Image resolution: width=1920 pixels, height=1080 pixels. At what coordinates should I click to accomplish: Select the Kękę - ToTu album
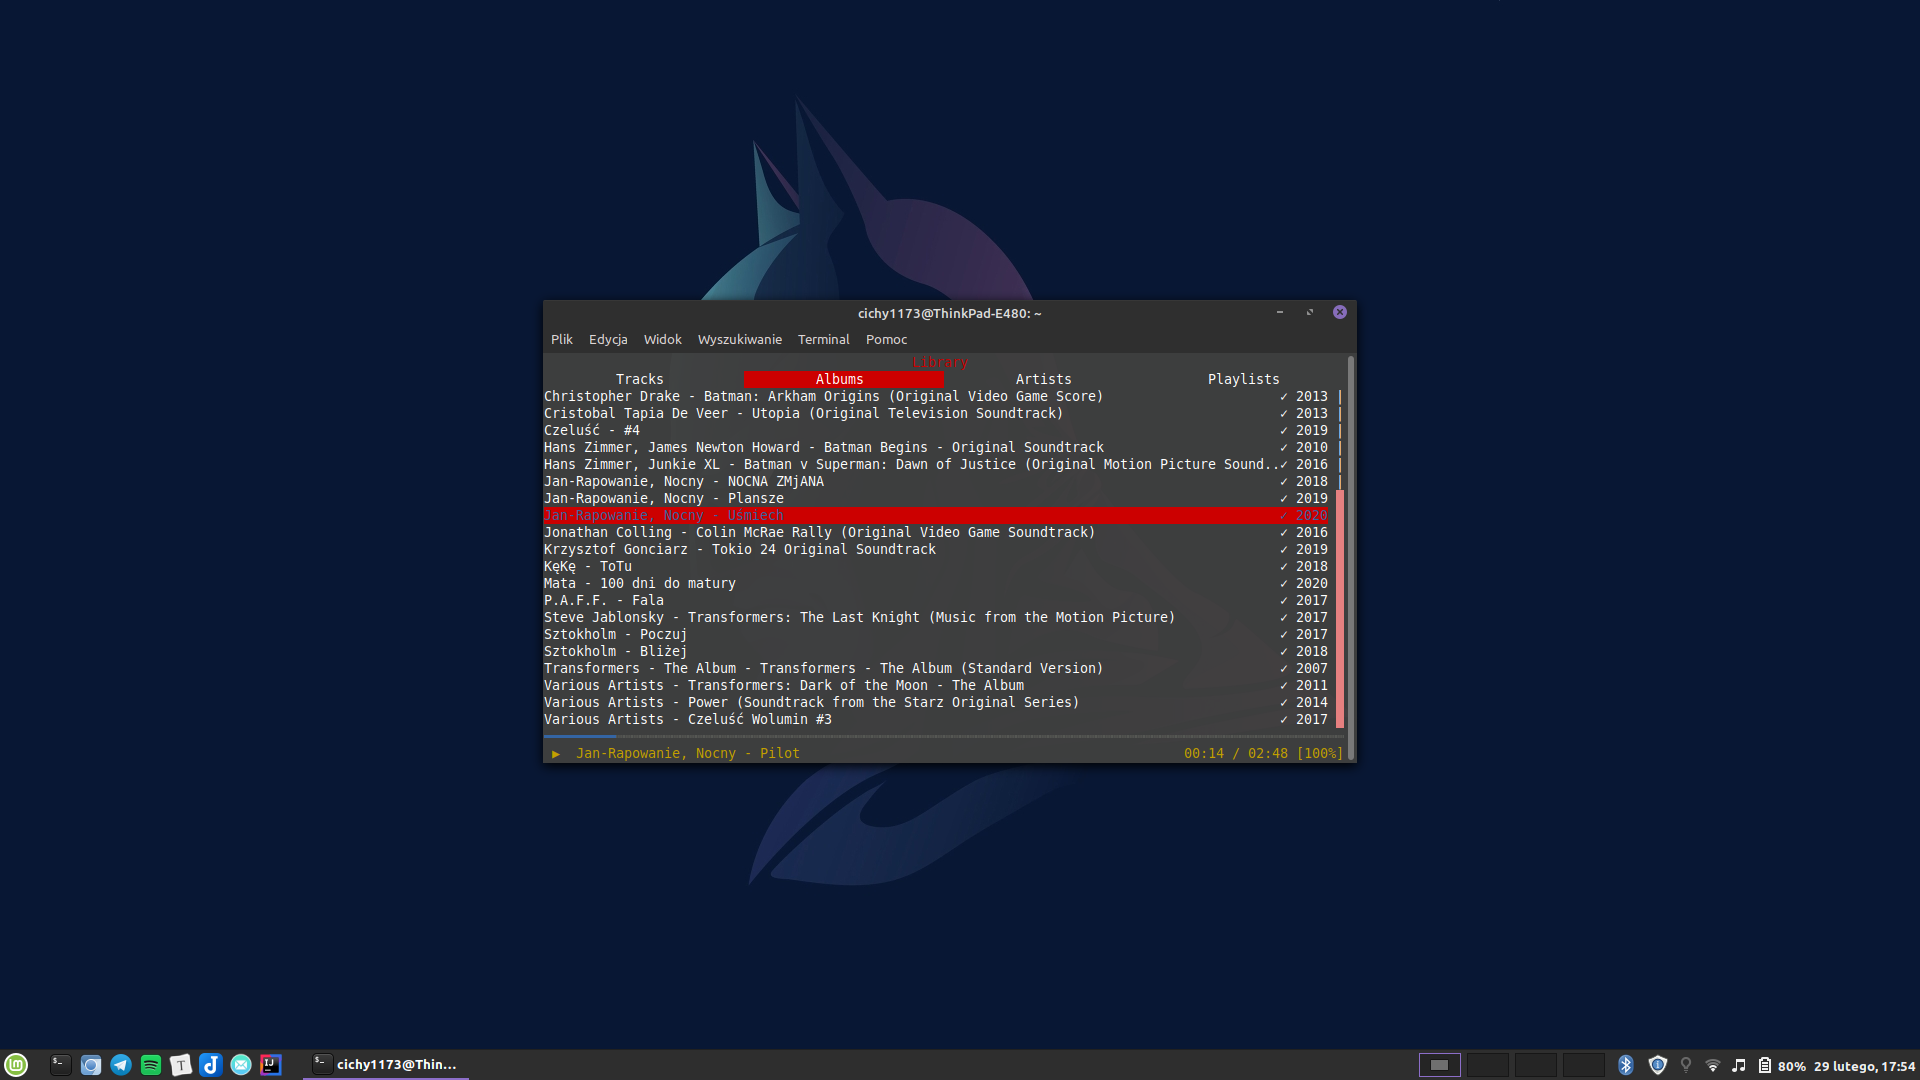[588, 567]
